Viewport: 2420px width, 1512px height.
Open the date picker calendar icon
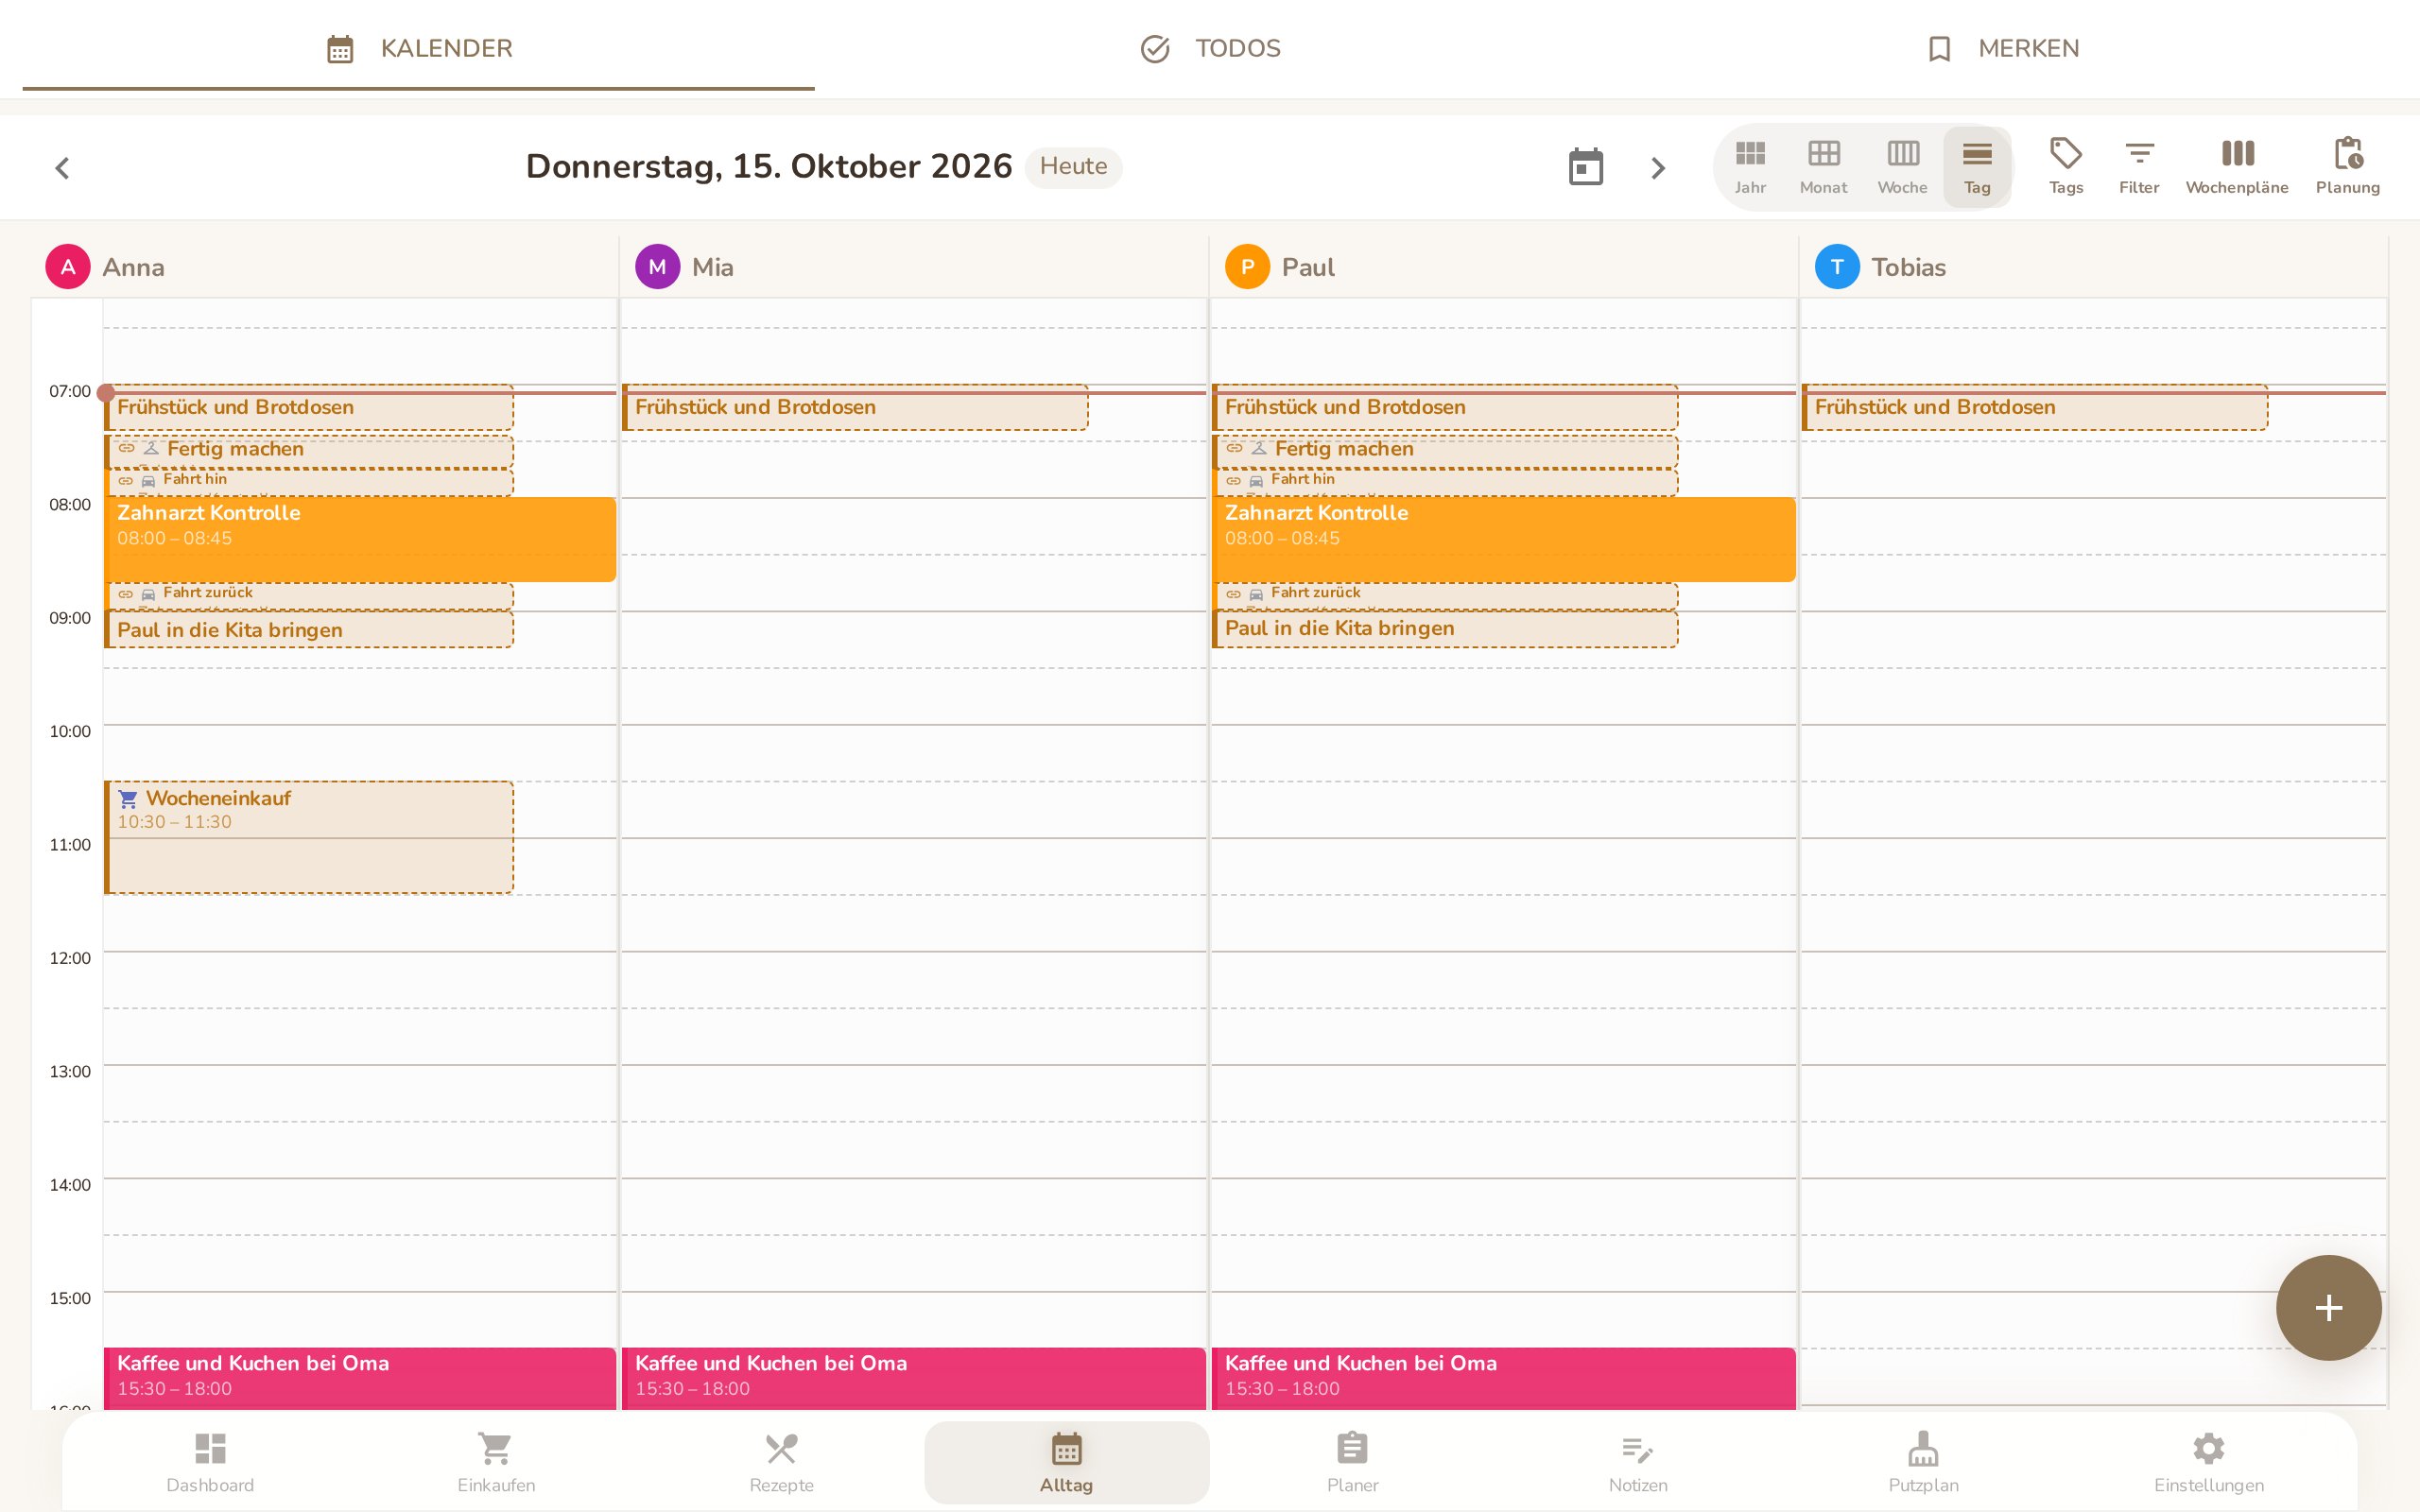click(x=1586, y=167)
